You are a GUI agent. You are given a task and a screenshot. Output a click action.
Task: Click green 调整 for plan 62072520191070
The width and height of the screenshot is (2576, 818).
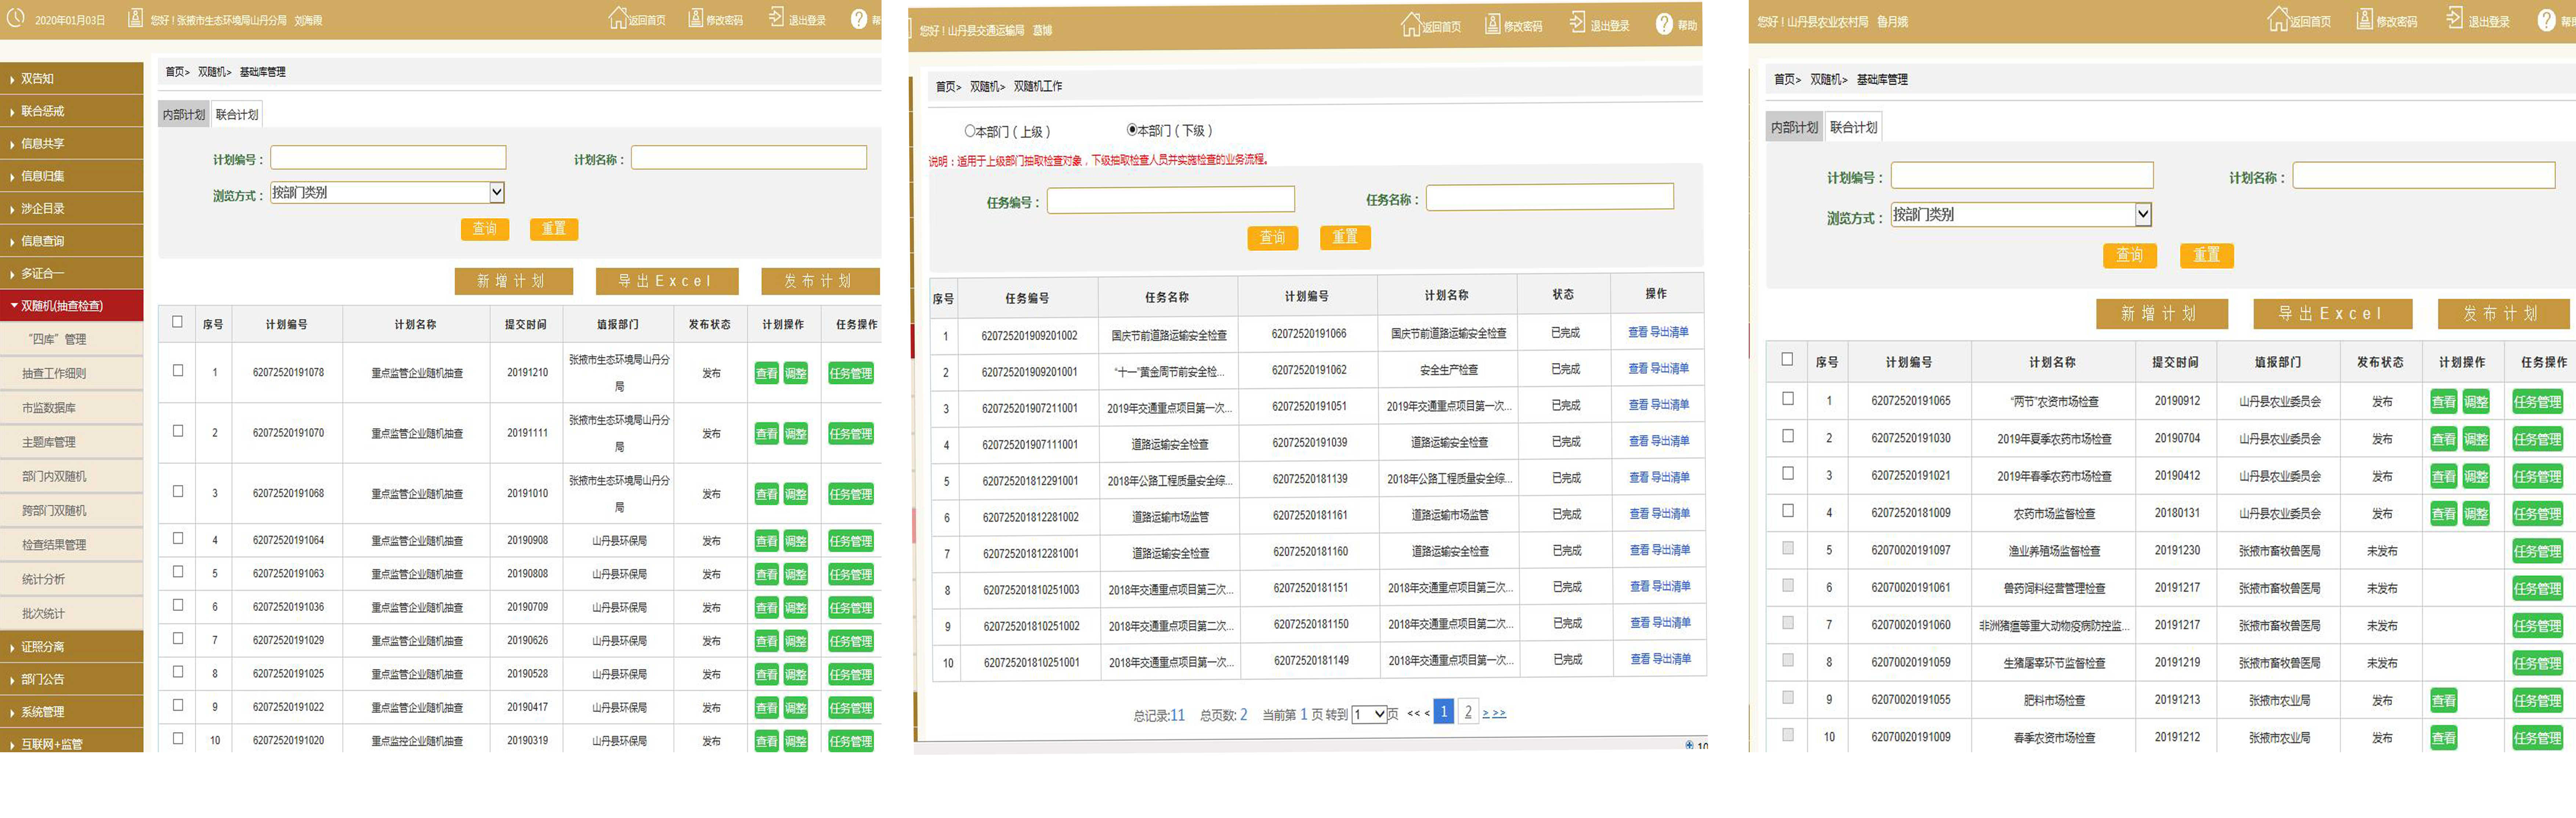coord(796,434)
